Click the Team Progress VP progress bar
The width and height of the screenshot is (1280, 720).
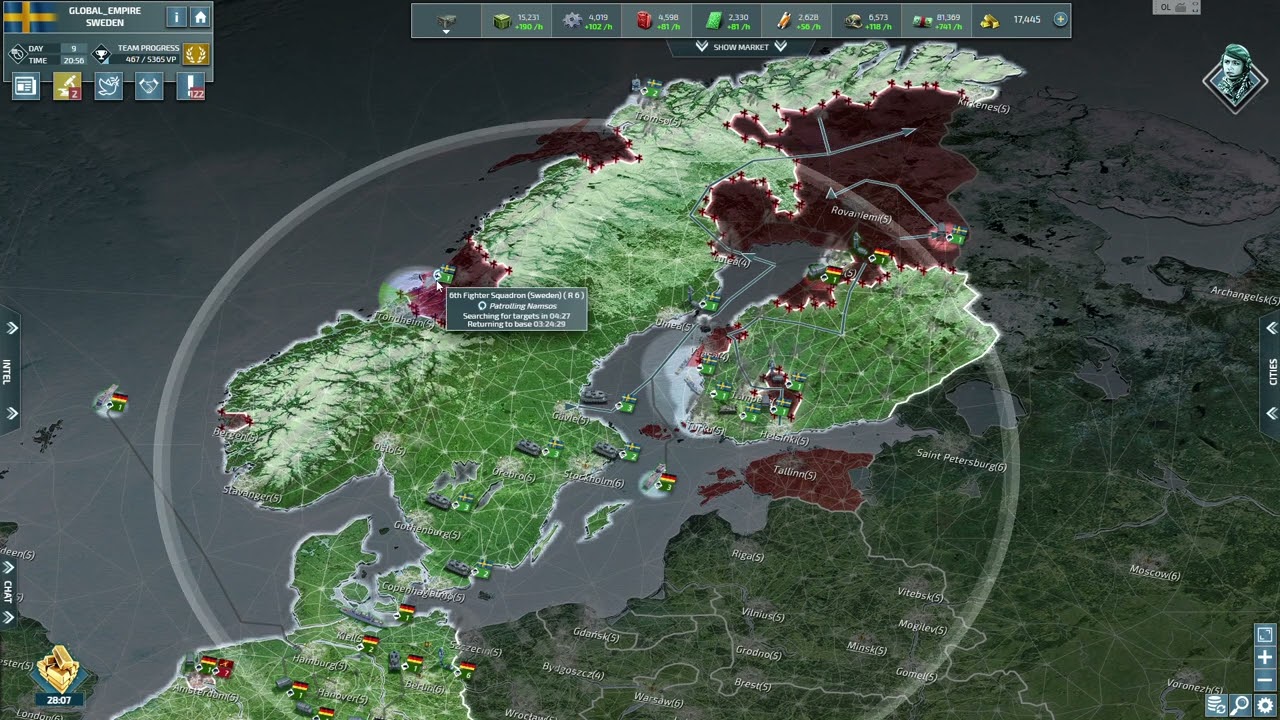pyautogui.click(x=147, y=59)
